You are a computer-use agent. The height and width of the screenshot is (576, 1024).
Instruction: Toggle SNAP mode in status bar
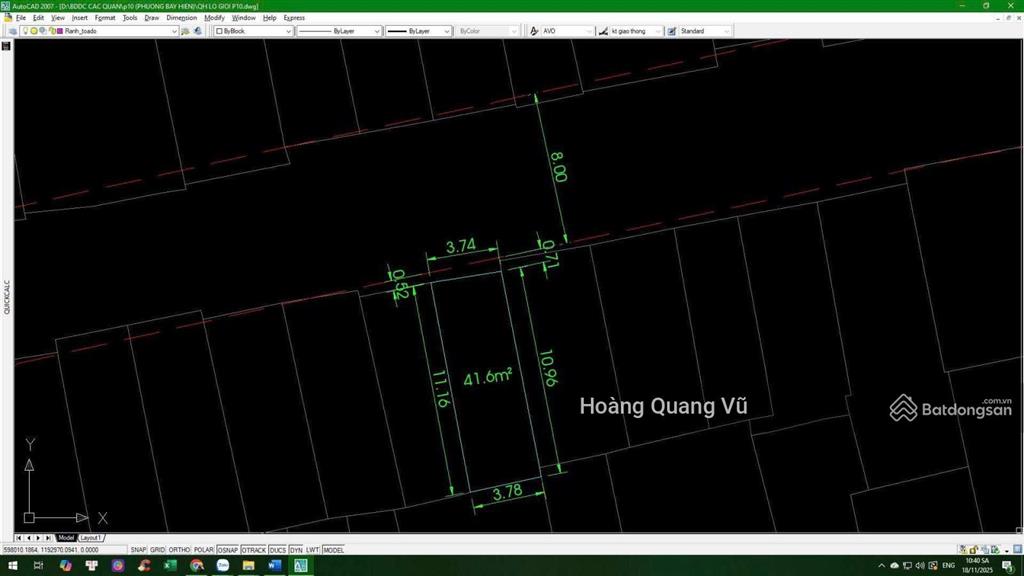point(138,550)
